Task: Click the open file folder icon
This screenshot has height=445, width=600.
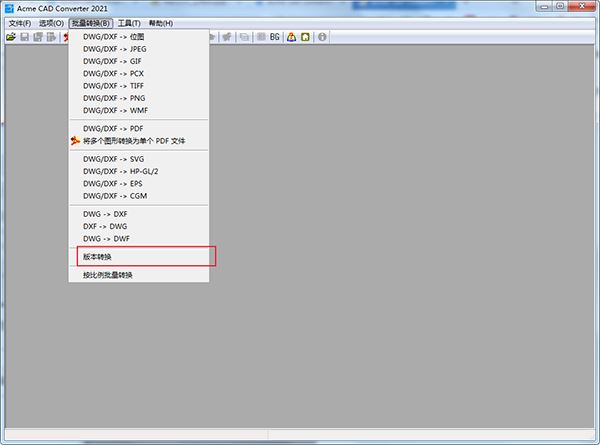Action: click(11, 37)
